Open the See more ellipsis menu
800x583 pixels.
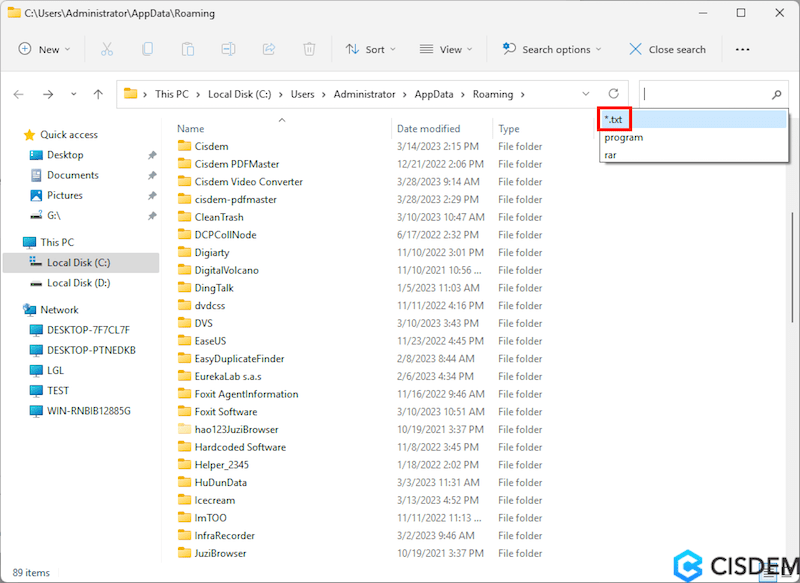[x=742, y=49]
